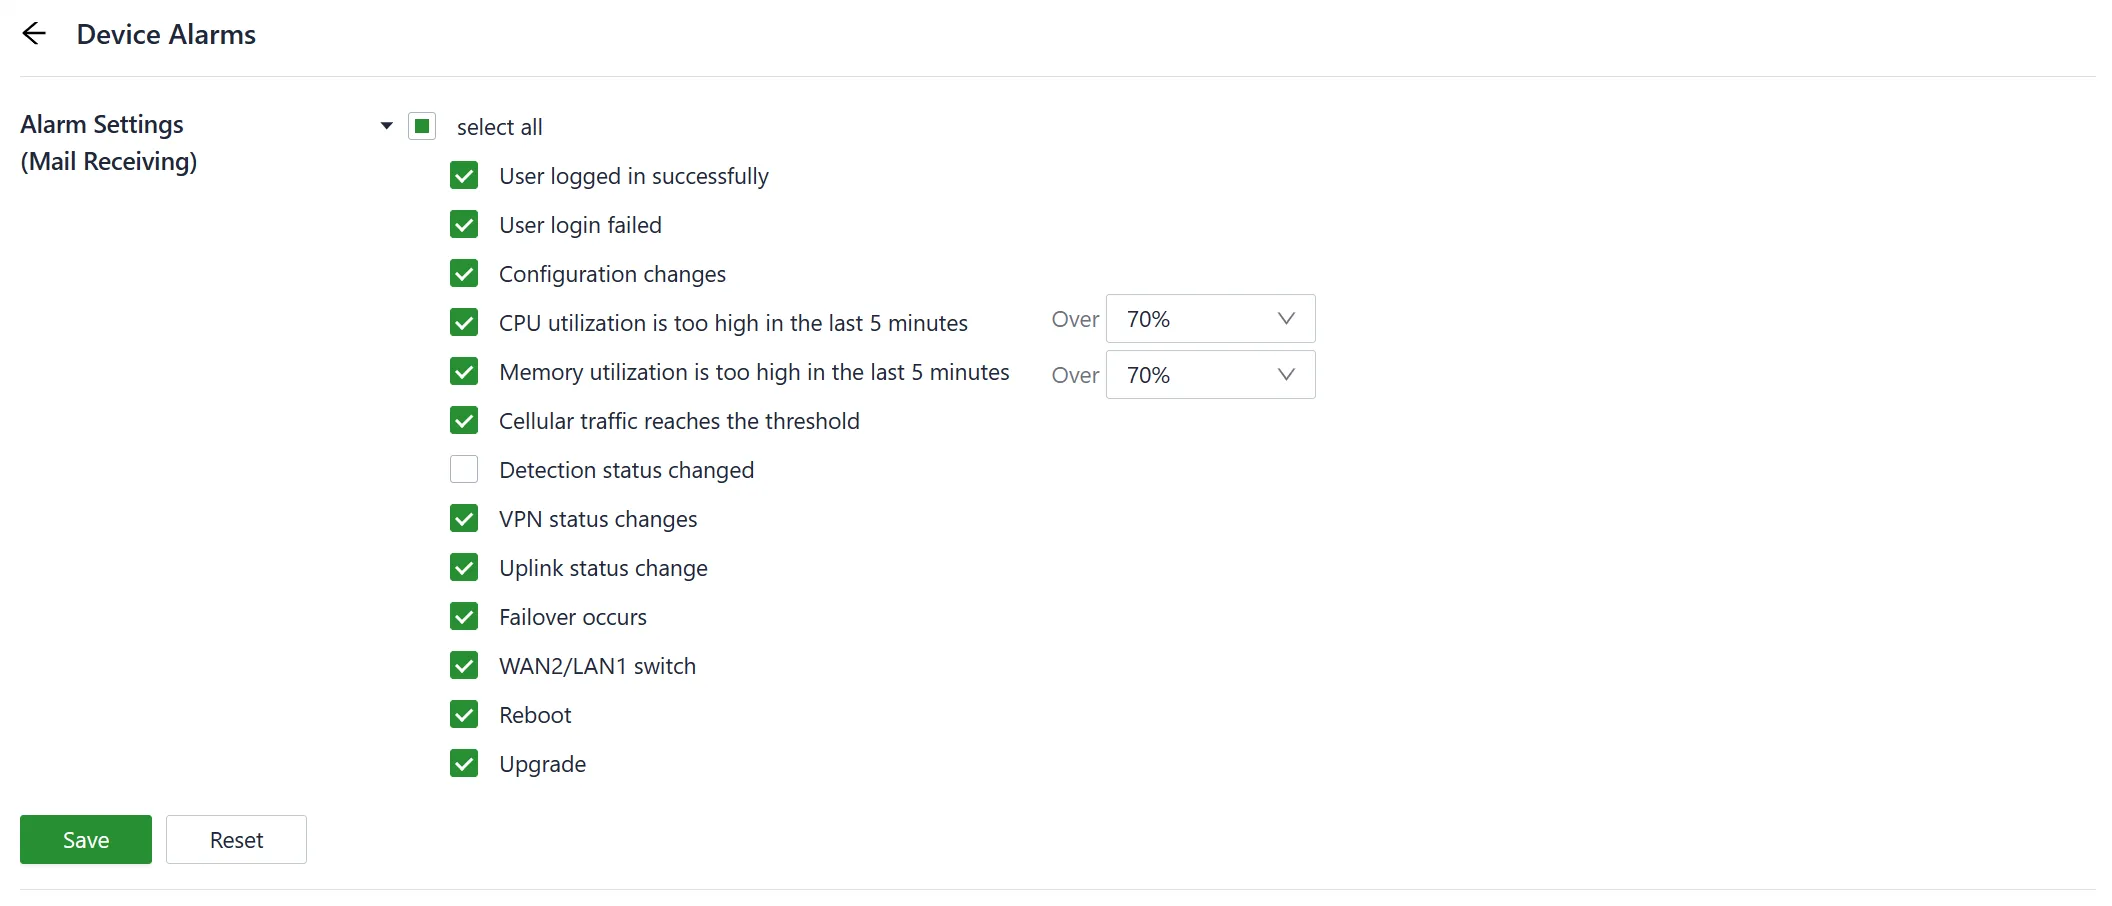
Task: Open CPU utilization threshold dropdown
Action: [x=1210, y=319]
